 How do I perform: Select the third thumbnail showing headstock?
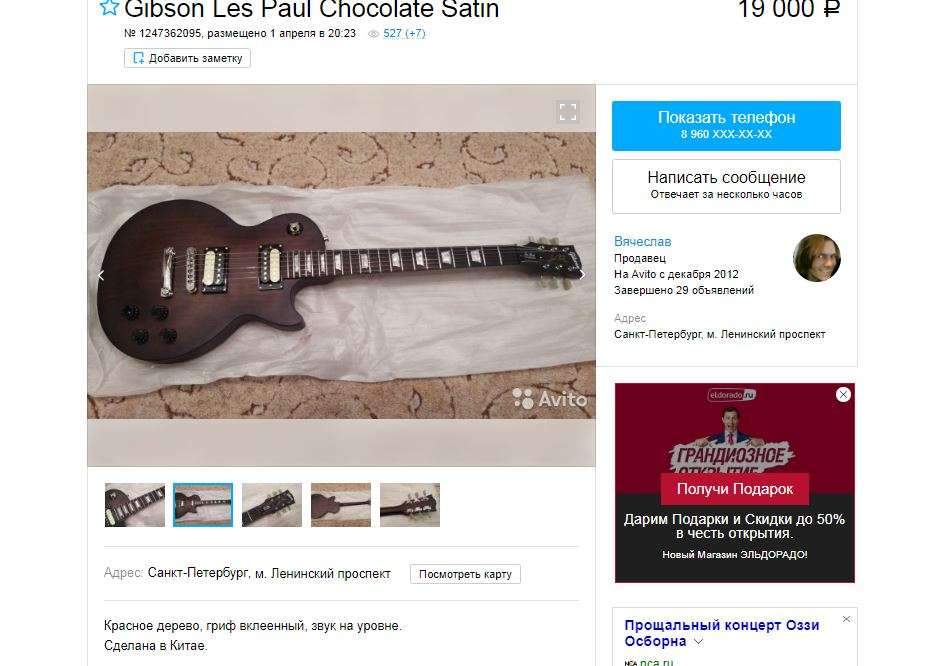click(272, 505)
